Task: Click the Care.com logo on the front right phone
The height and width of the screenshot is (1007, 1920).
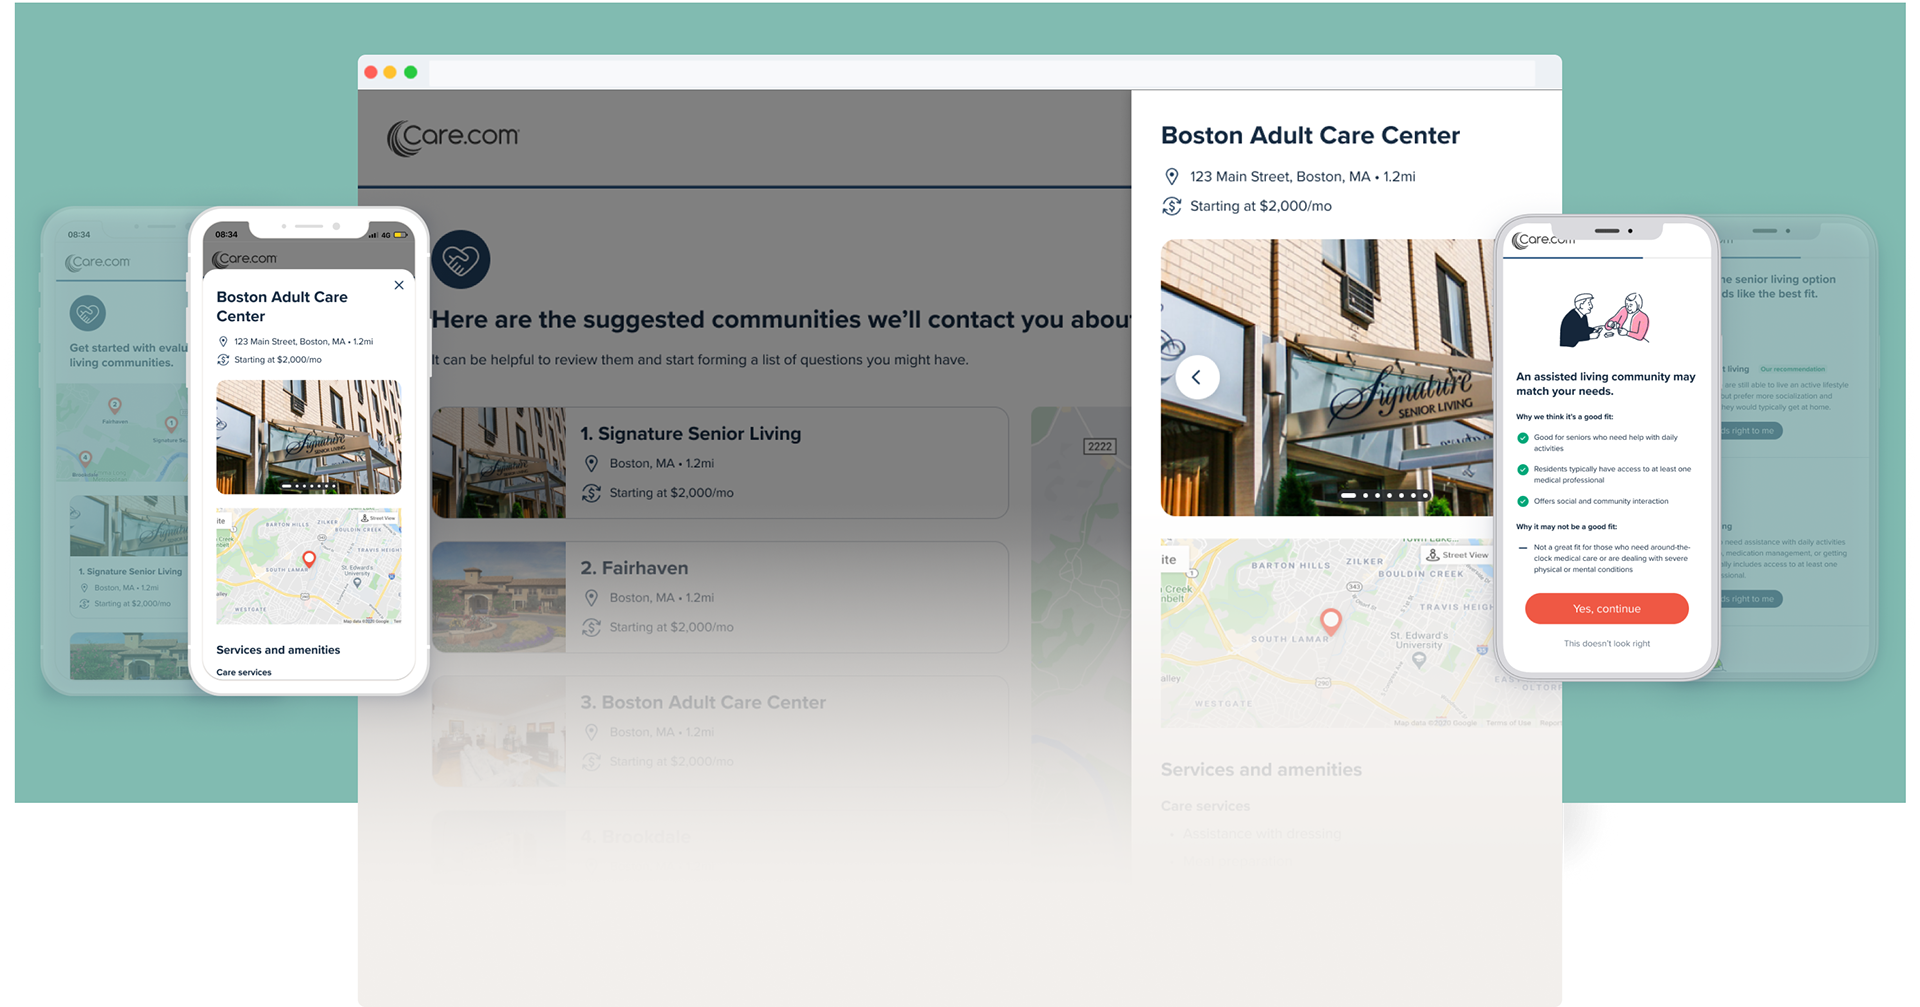Action: point(1544,240)
